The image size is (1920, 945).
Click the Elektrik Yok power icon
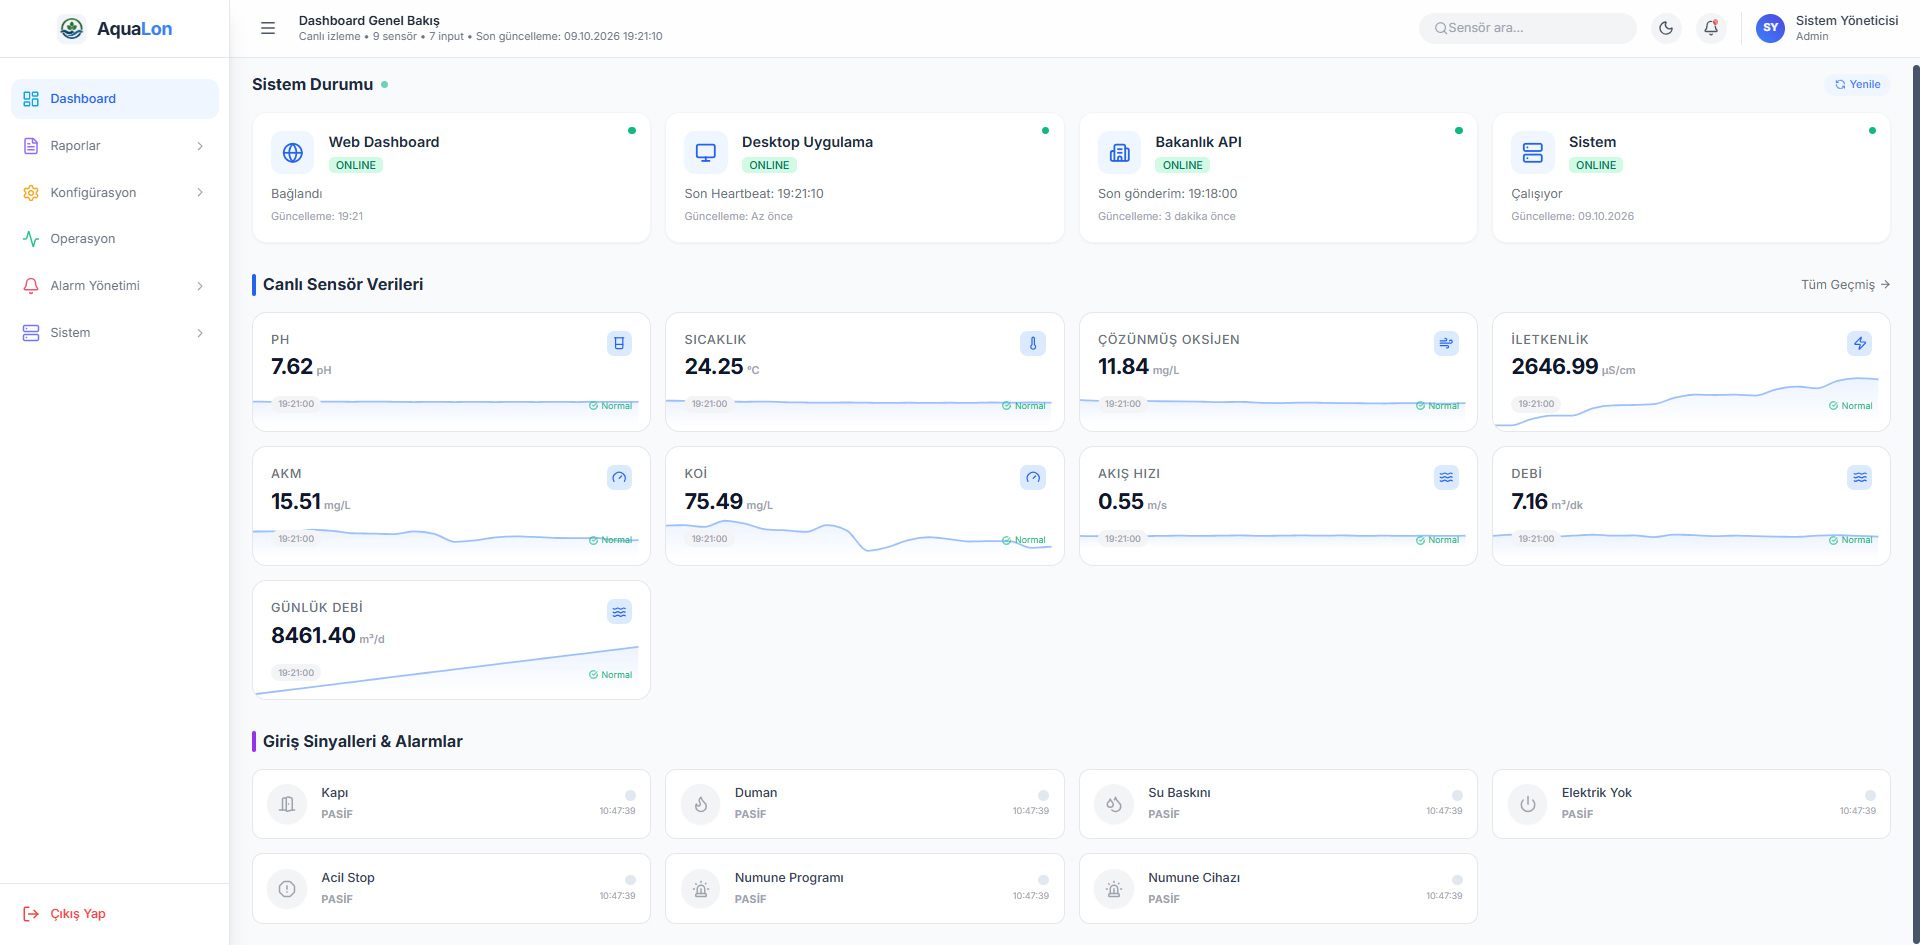(x=1528, y=804)
